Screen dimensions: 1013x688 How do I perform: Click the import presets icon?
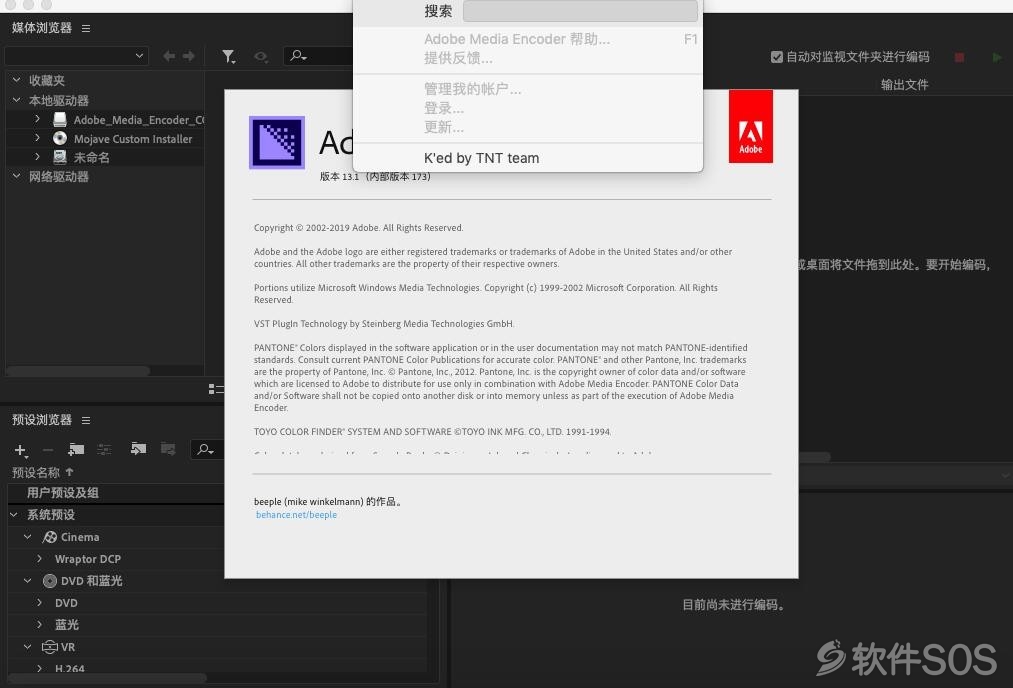click(x=138, y=449)
